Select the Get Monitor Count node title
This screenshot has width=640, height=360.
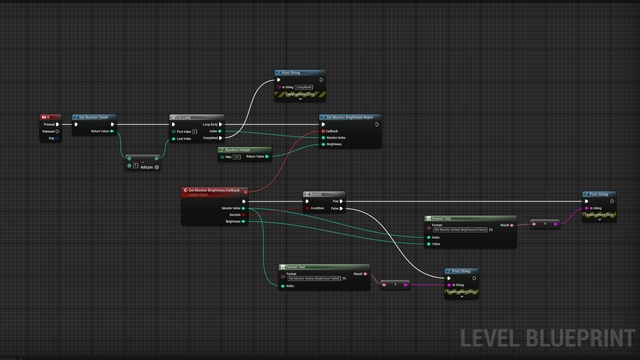tap(94, 117)
